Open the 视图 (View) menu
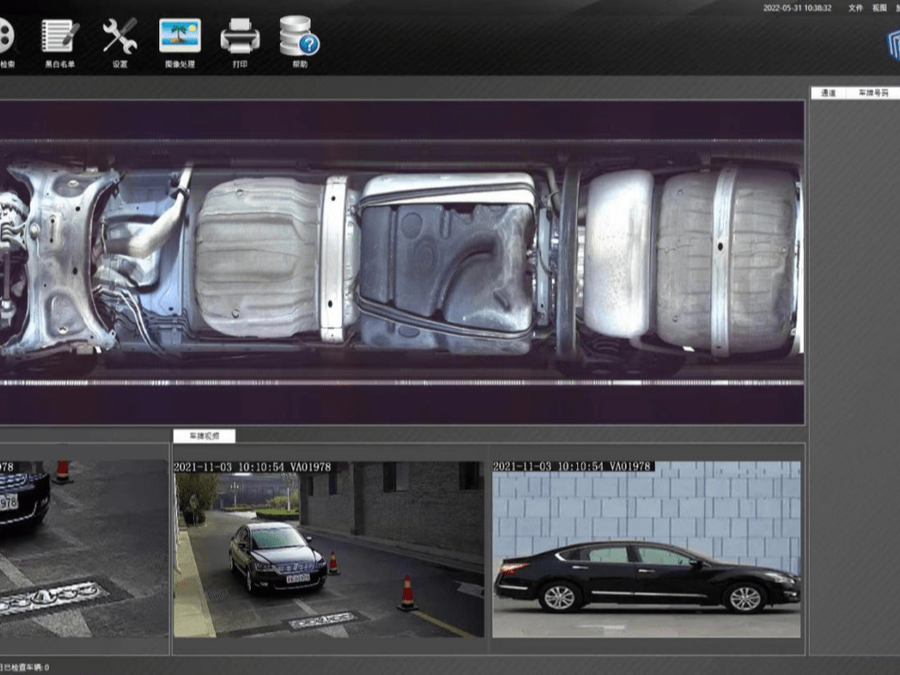This screenshot has width=900, height=675. pyautogui.click(x=879, y=8)
